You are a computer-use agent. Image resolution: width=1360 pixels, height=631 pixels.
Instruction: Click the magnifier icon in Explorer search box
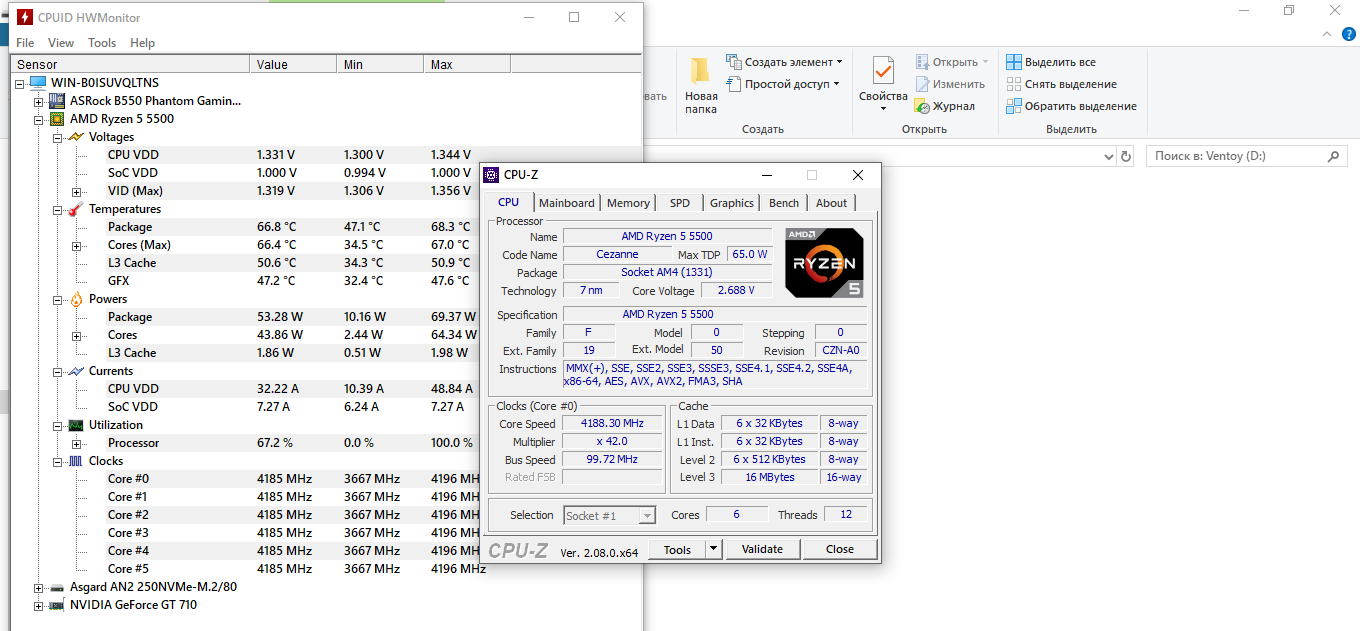[x=1332, y=157]
